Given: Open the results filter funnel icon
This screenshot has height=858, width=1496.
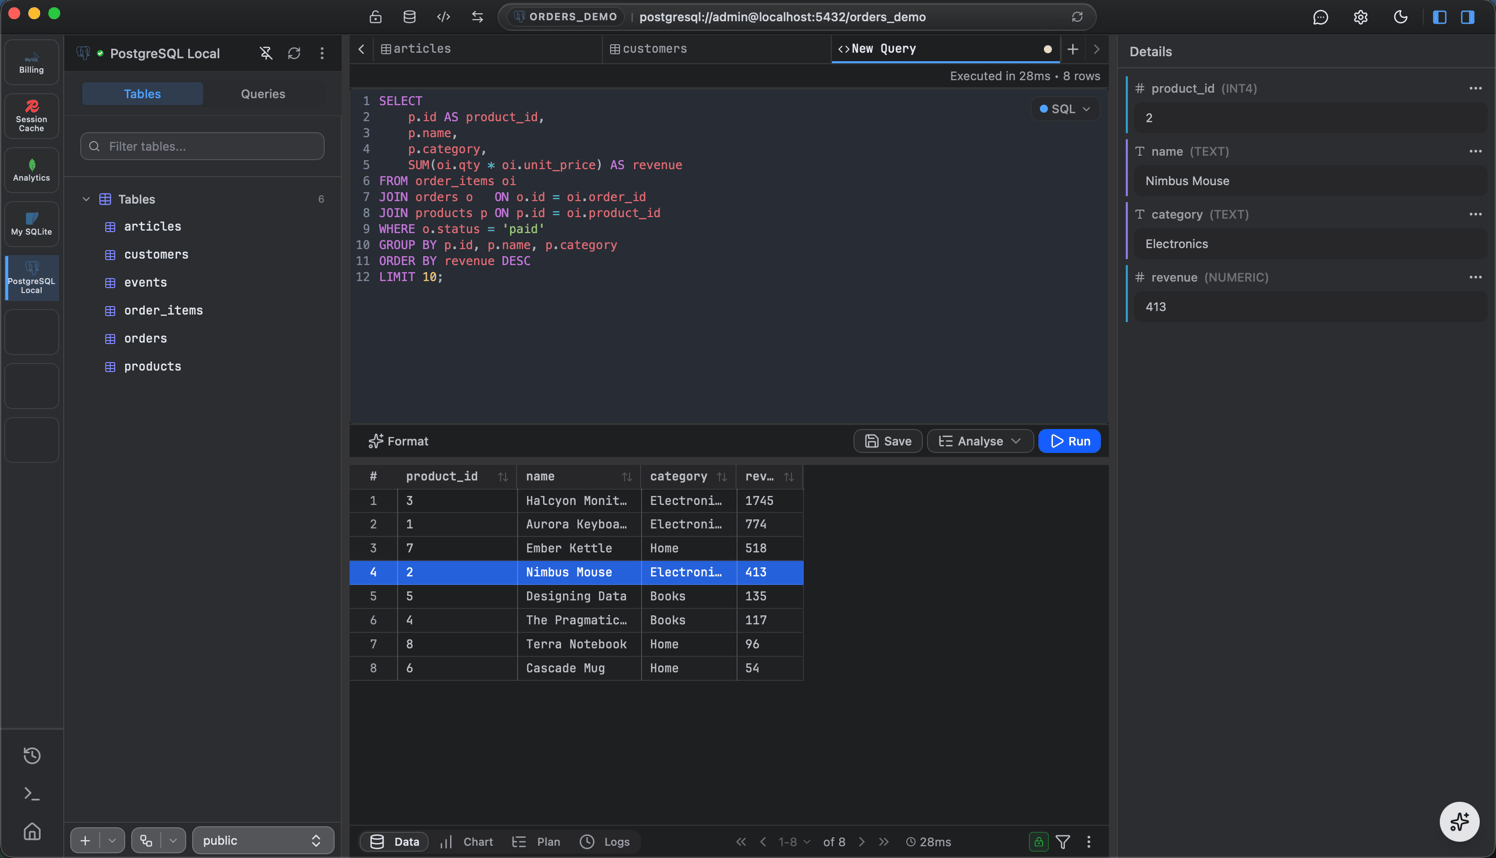Looking at the screenshot, I should pyautogui.click(x=1063, y=842).
